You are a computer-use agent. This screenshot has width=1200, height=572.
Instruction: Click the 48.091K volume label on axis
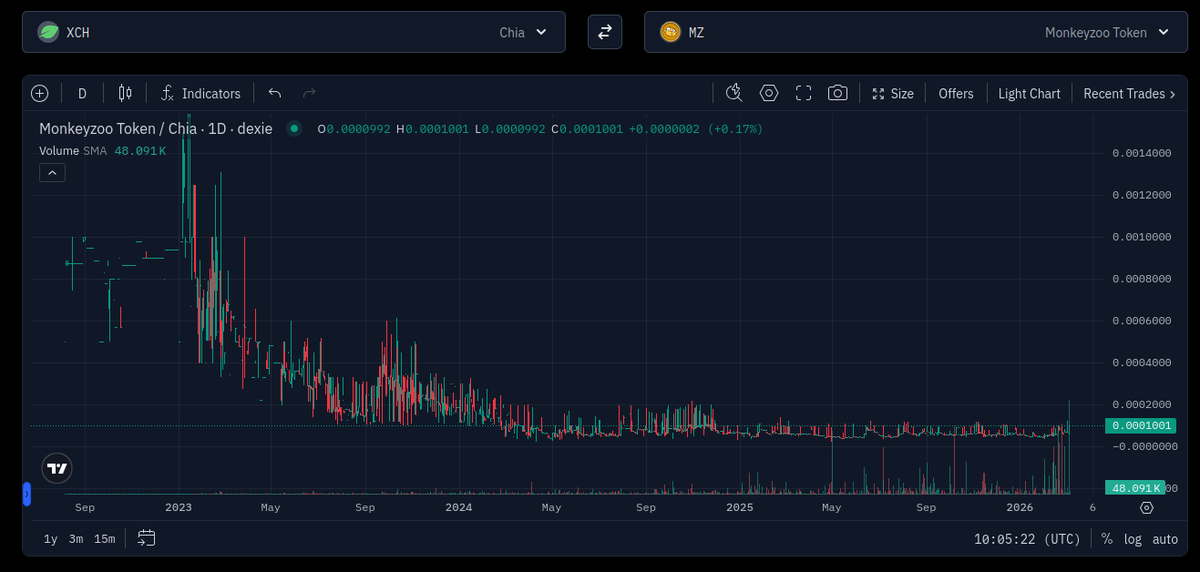click(1135, 488)
